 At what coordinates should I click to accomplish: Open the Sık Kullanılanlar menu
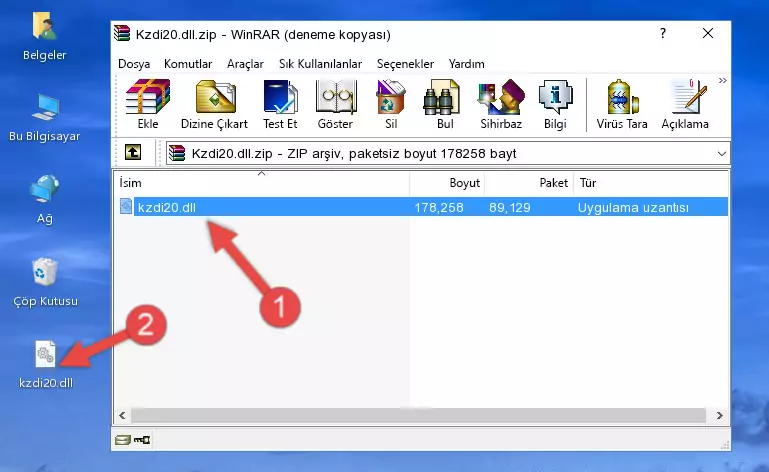320,64
